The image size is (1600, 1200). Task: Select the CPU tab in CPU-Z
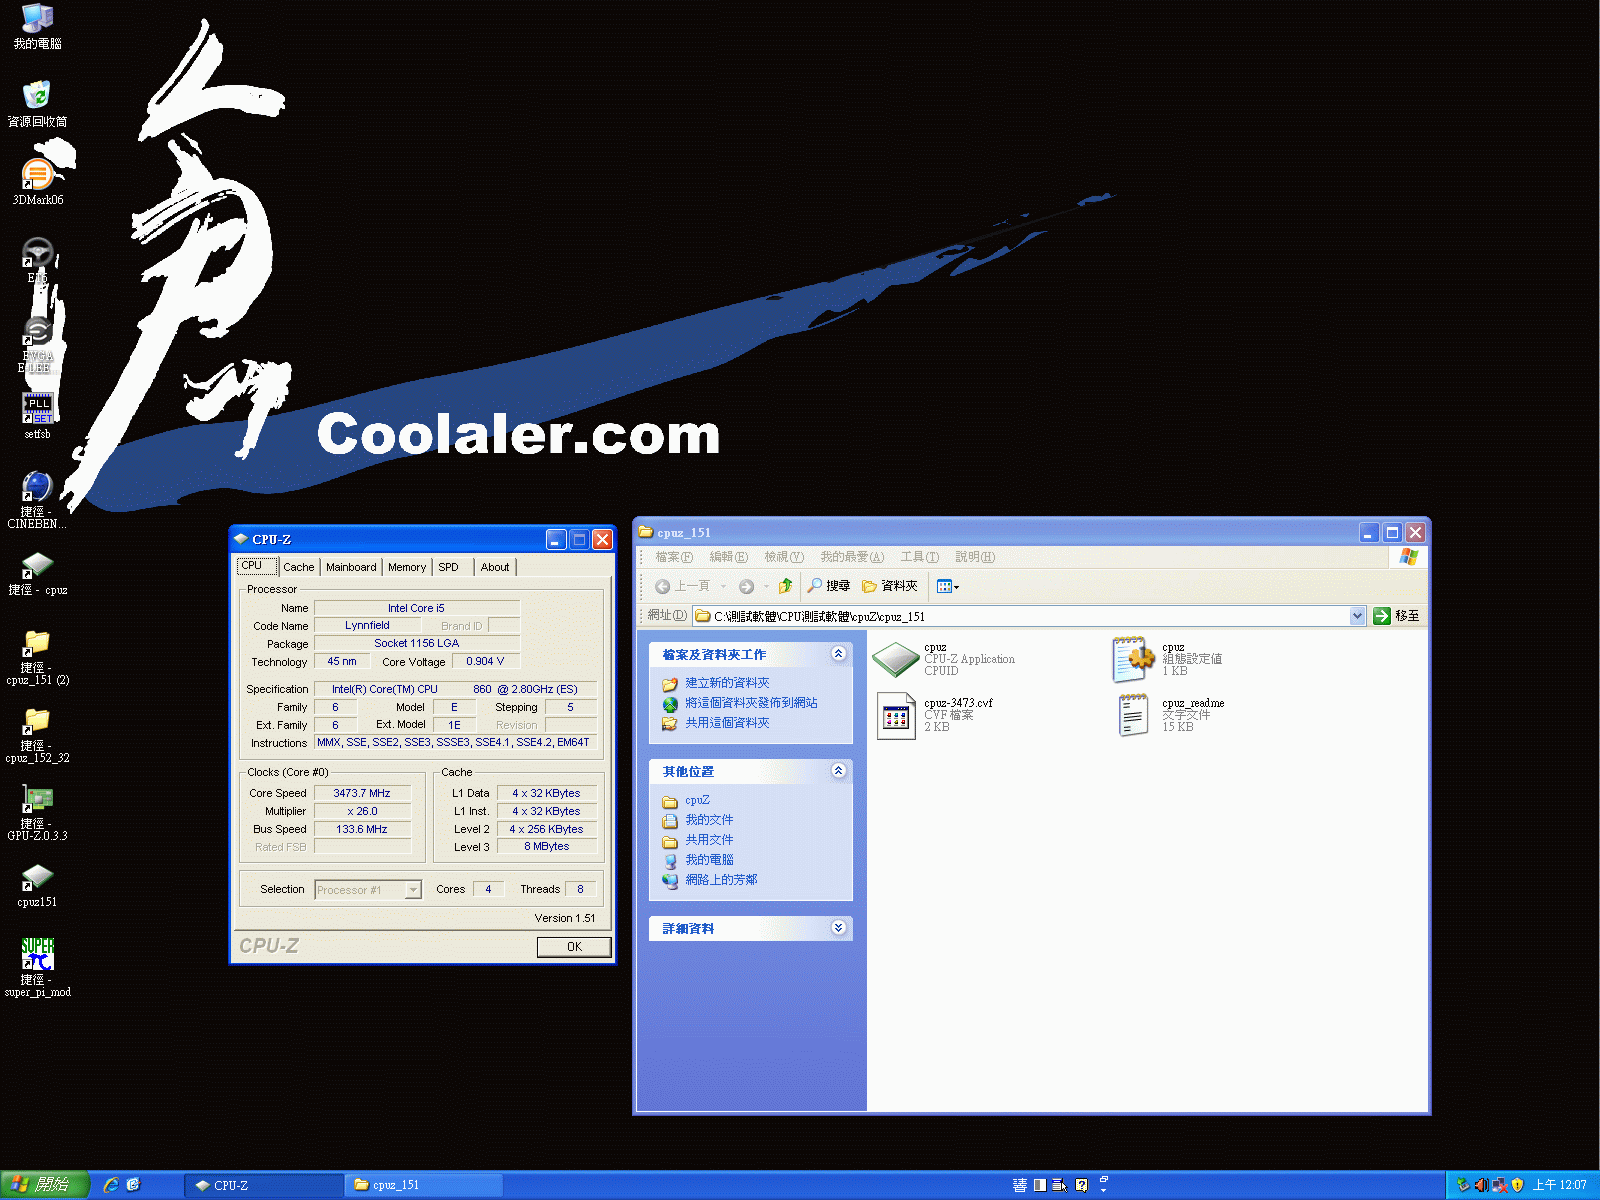click(256, 566)
